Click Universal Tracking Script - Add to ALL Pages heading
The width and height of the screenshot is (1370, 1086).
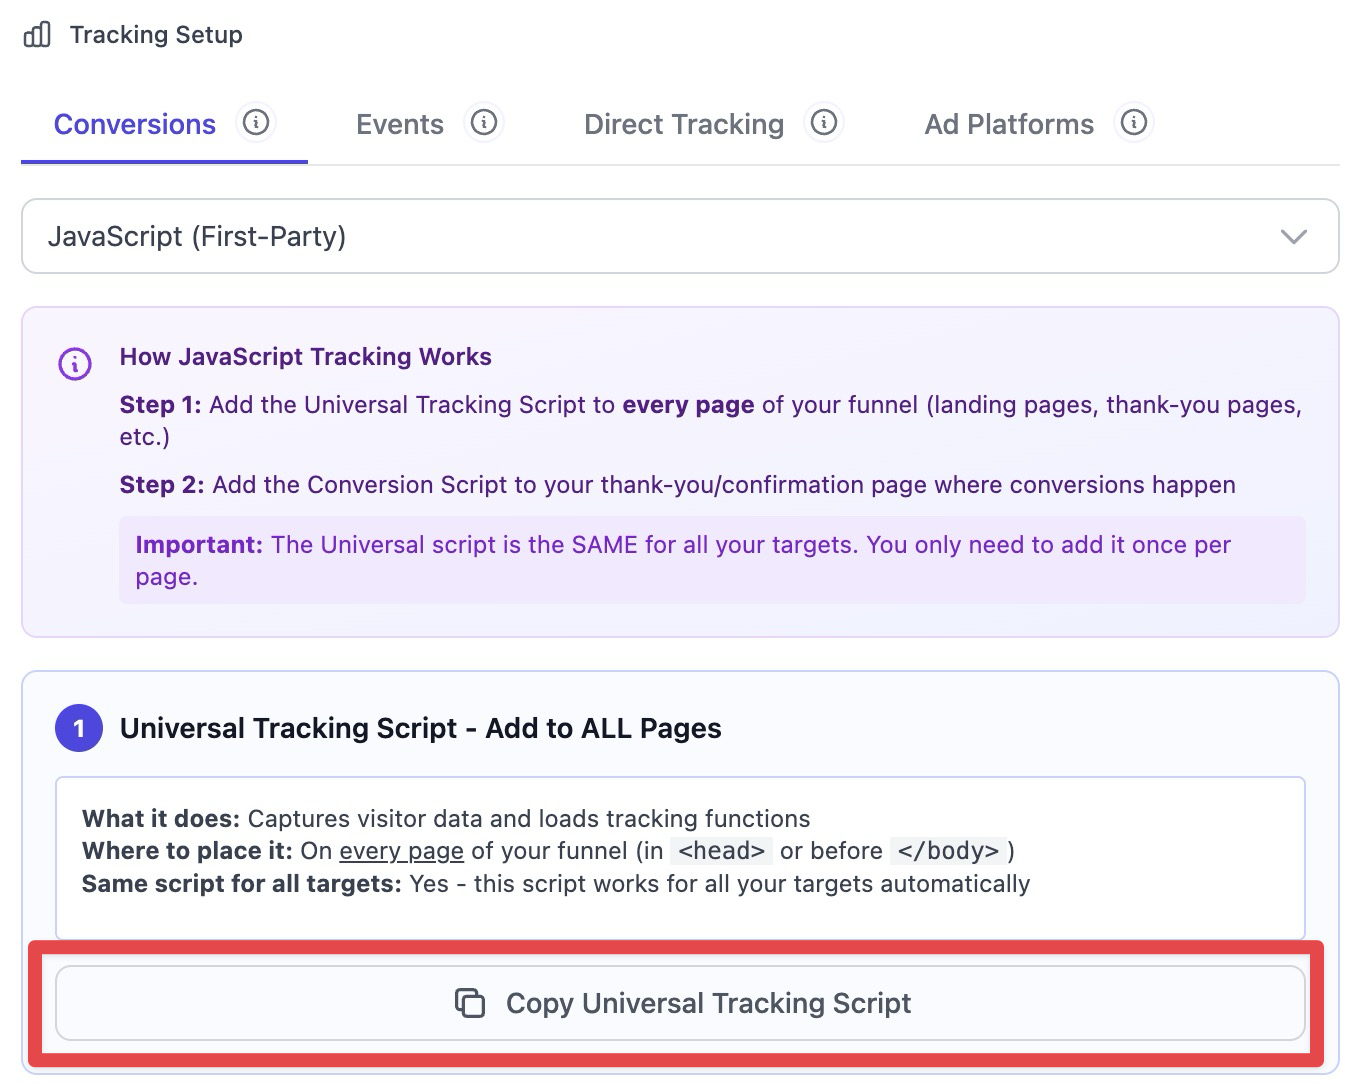point(421,728)
